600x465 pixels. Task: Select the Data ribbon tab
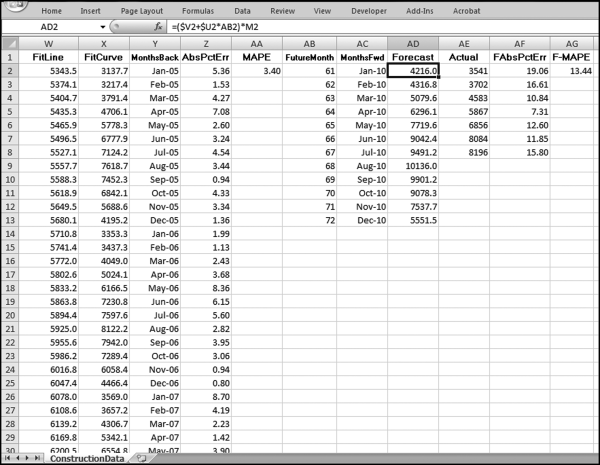coord(242,11)
